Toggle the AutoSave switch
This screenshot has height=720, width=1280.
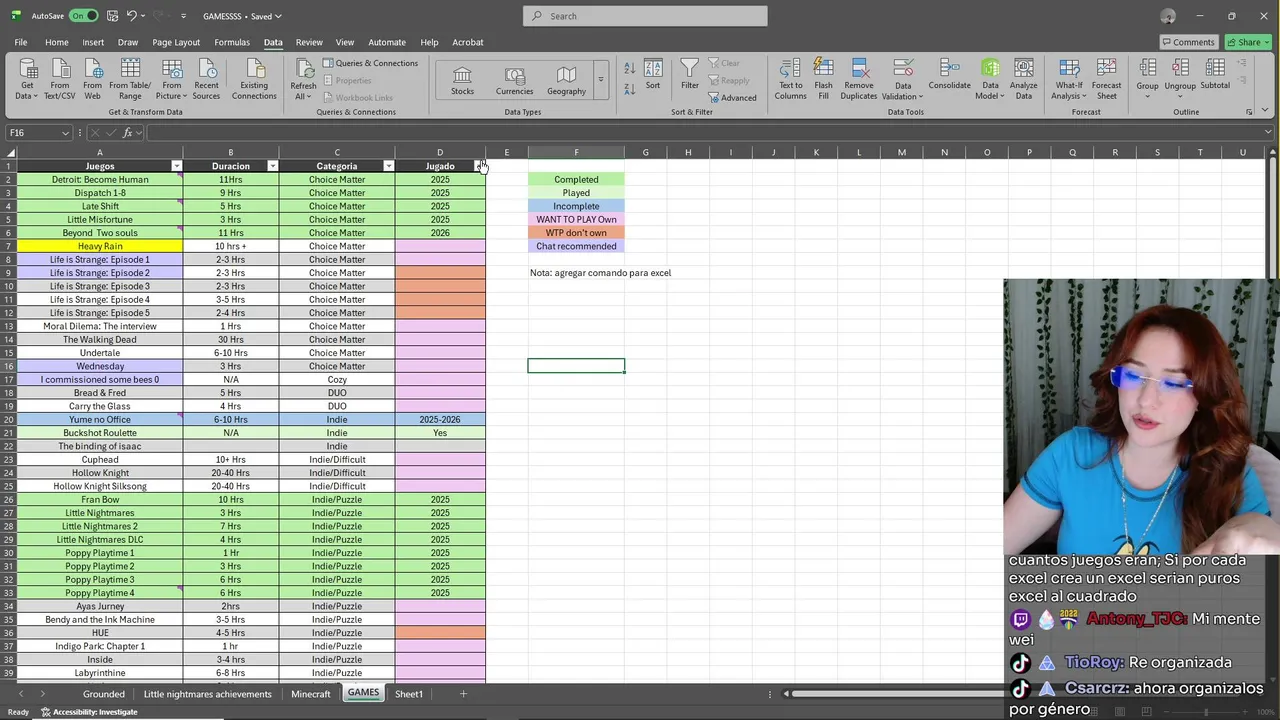click(83, 16)
